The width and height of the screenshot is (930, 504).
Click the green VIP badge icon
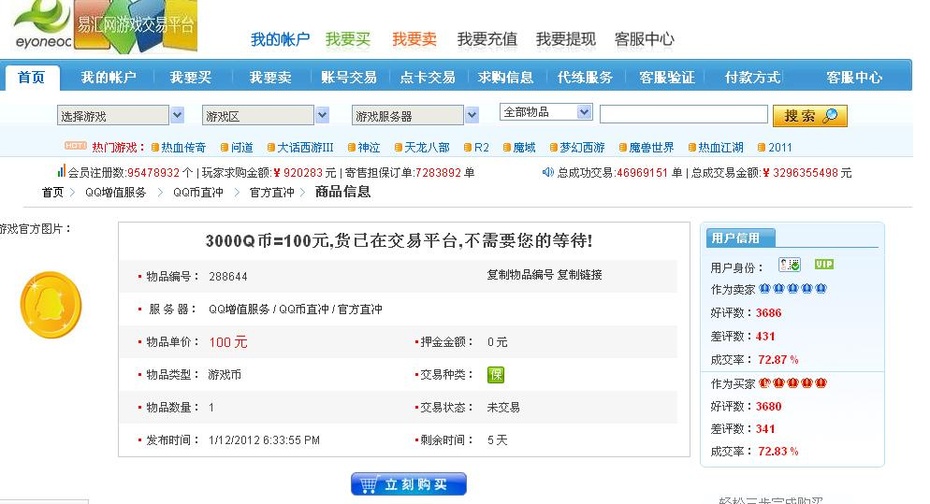click(x=824, y=265)
